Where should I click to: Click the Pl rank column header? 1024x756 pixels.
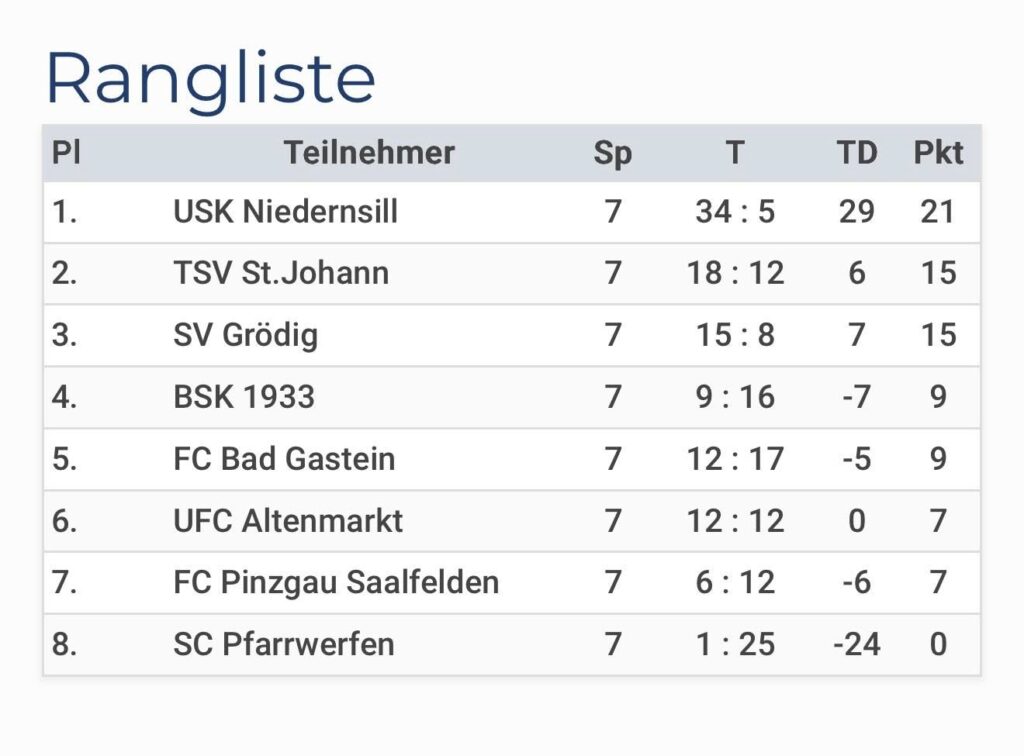tap(66, 153)
